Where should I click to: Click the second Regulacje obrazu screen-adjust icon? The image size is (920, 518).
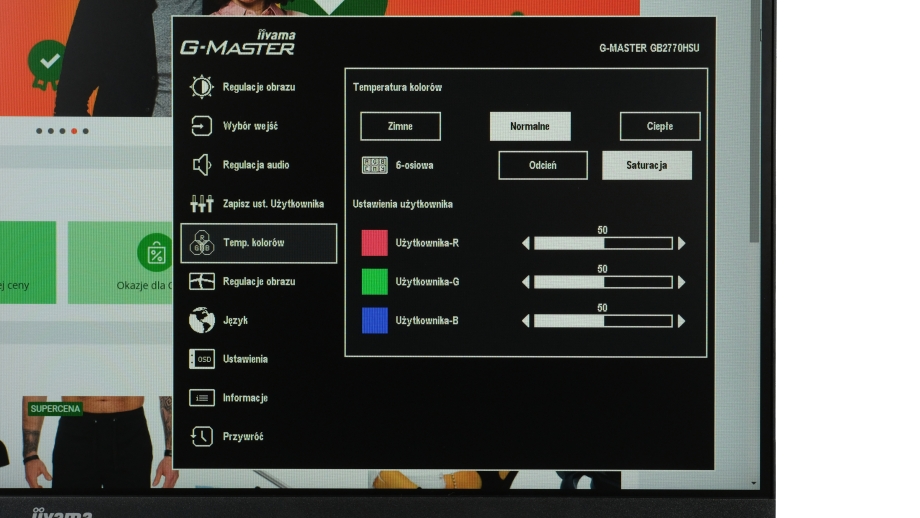(x=201, y=282)
